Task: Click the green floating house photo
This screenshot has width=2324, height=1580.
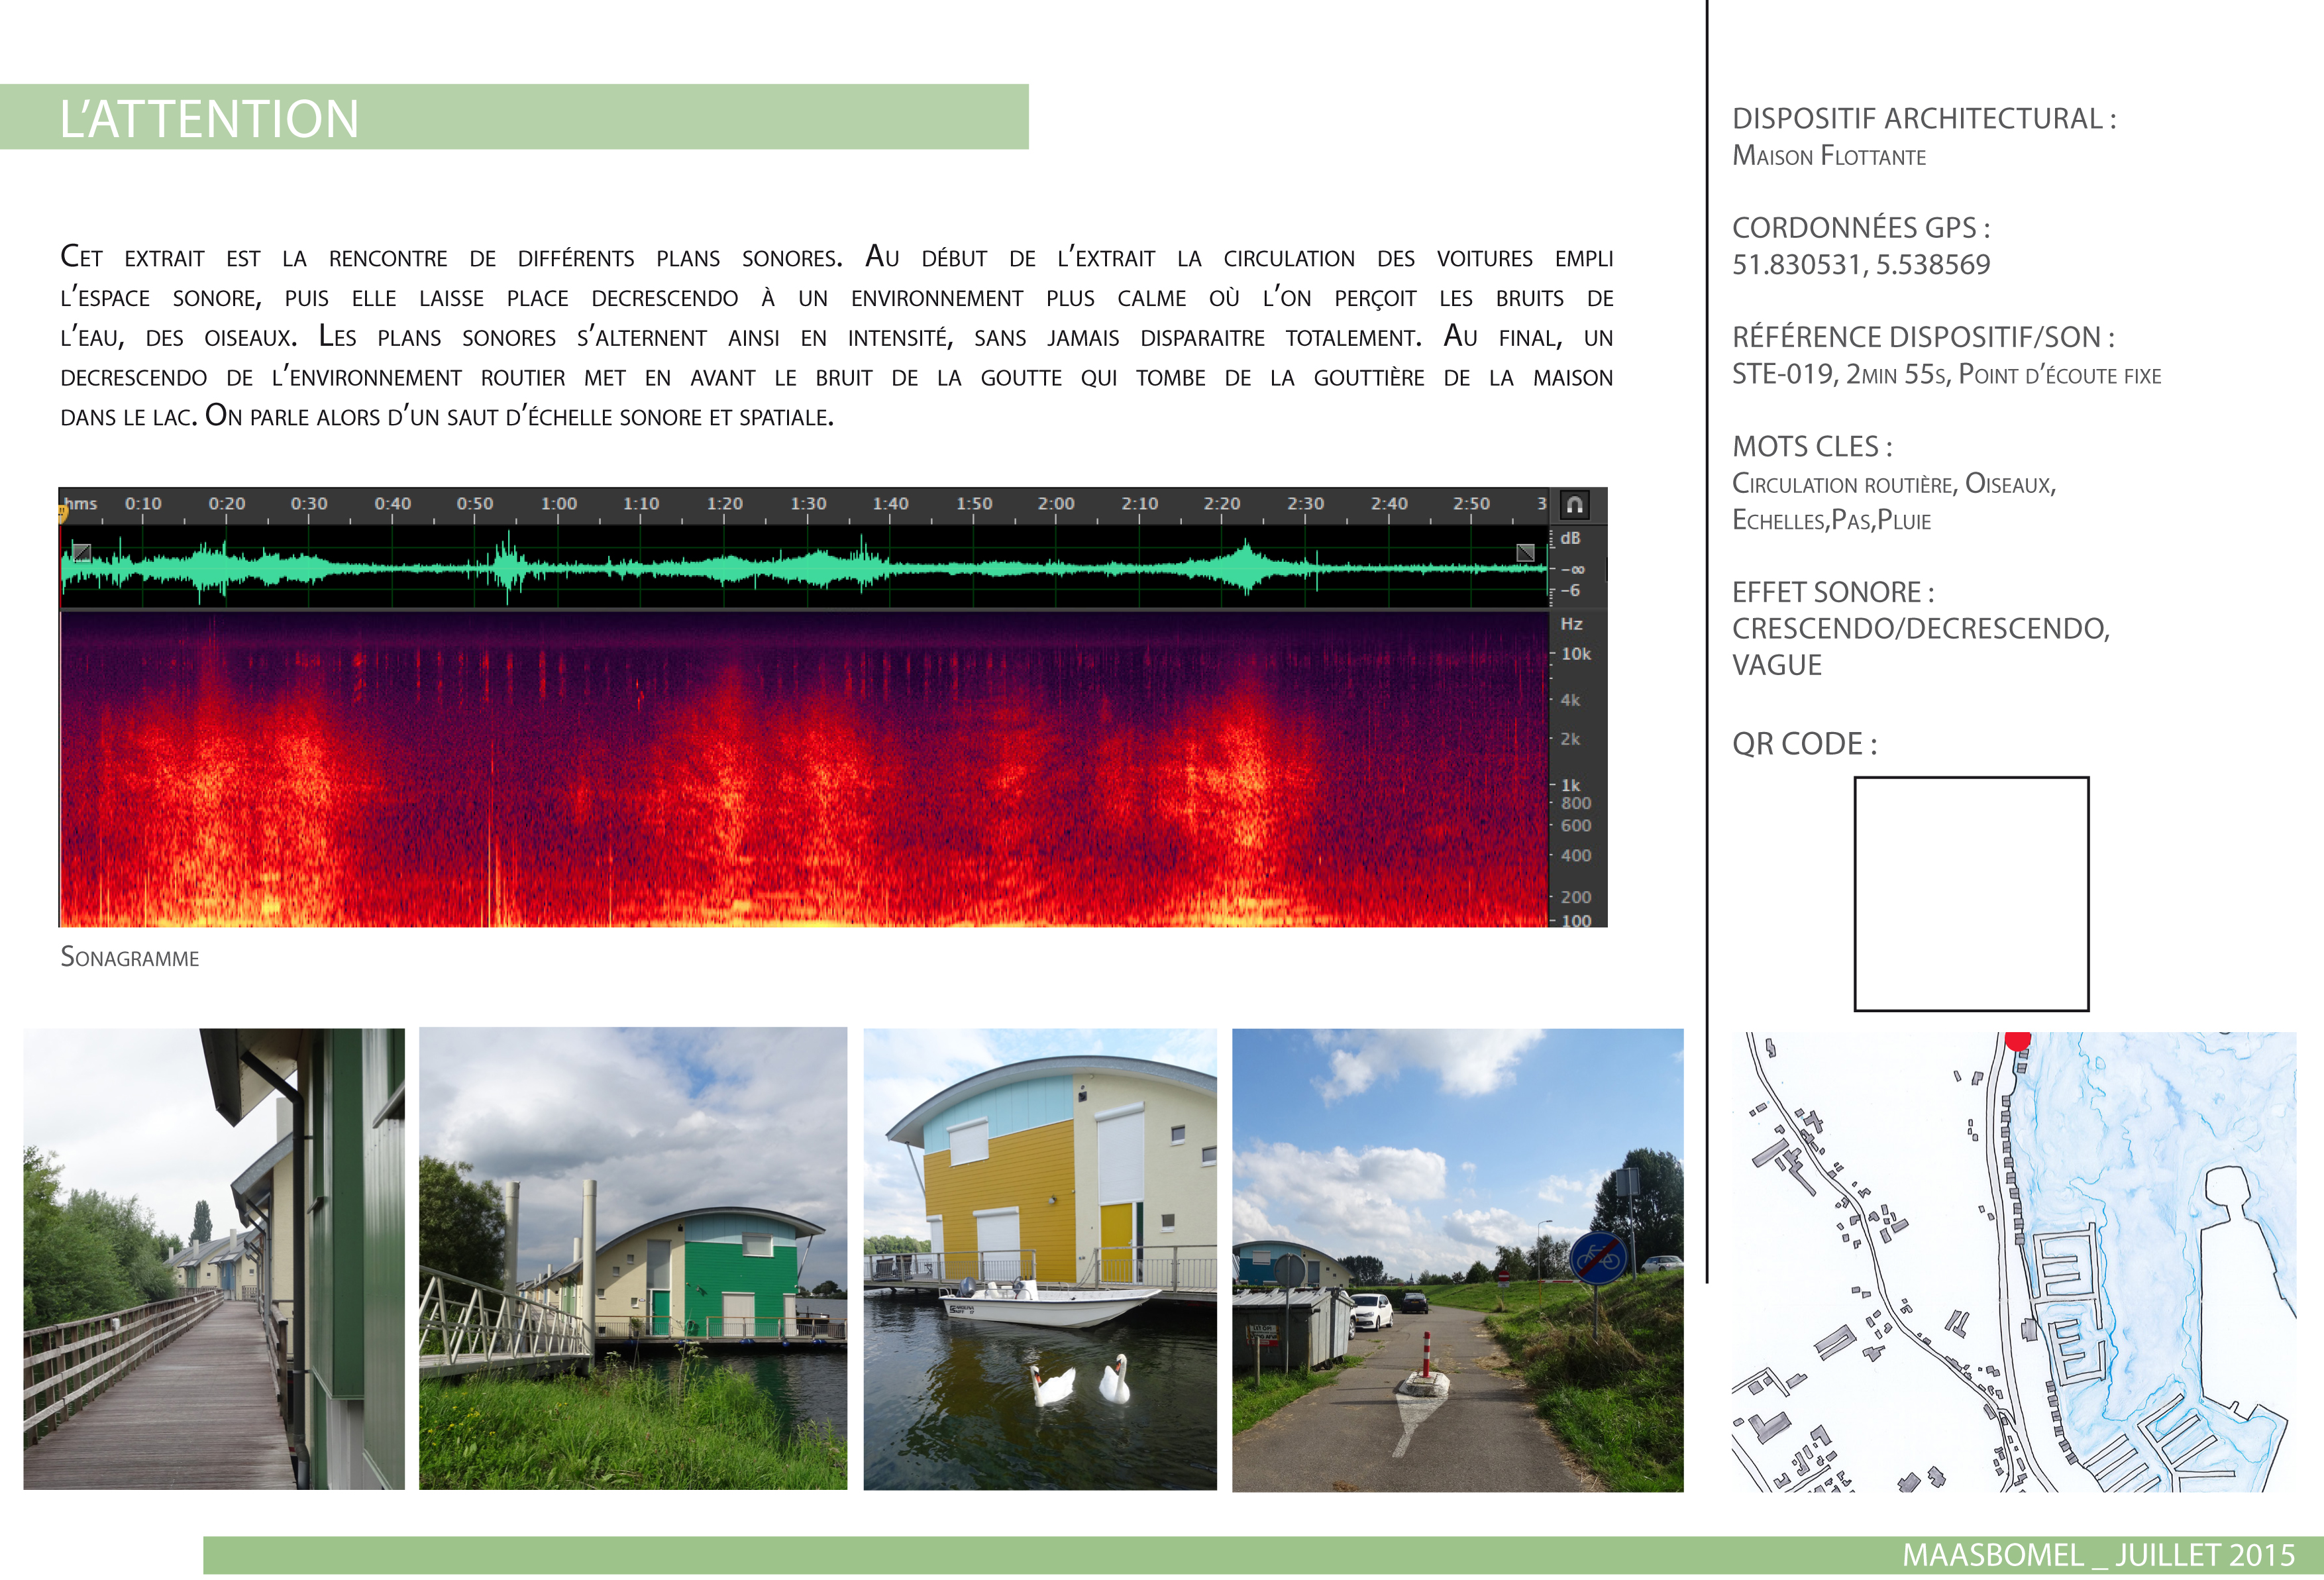Action: (633, 1259)
